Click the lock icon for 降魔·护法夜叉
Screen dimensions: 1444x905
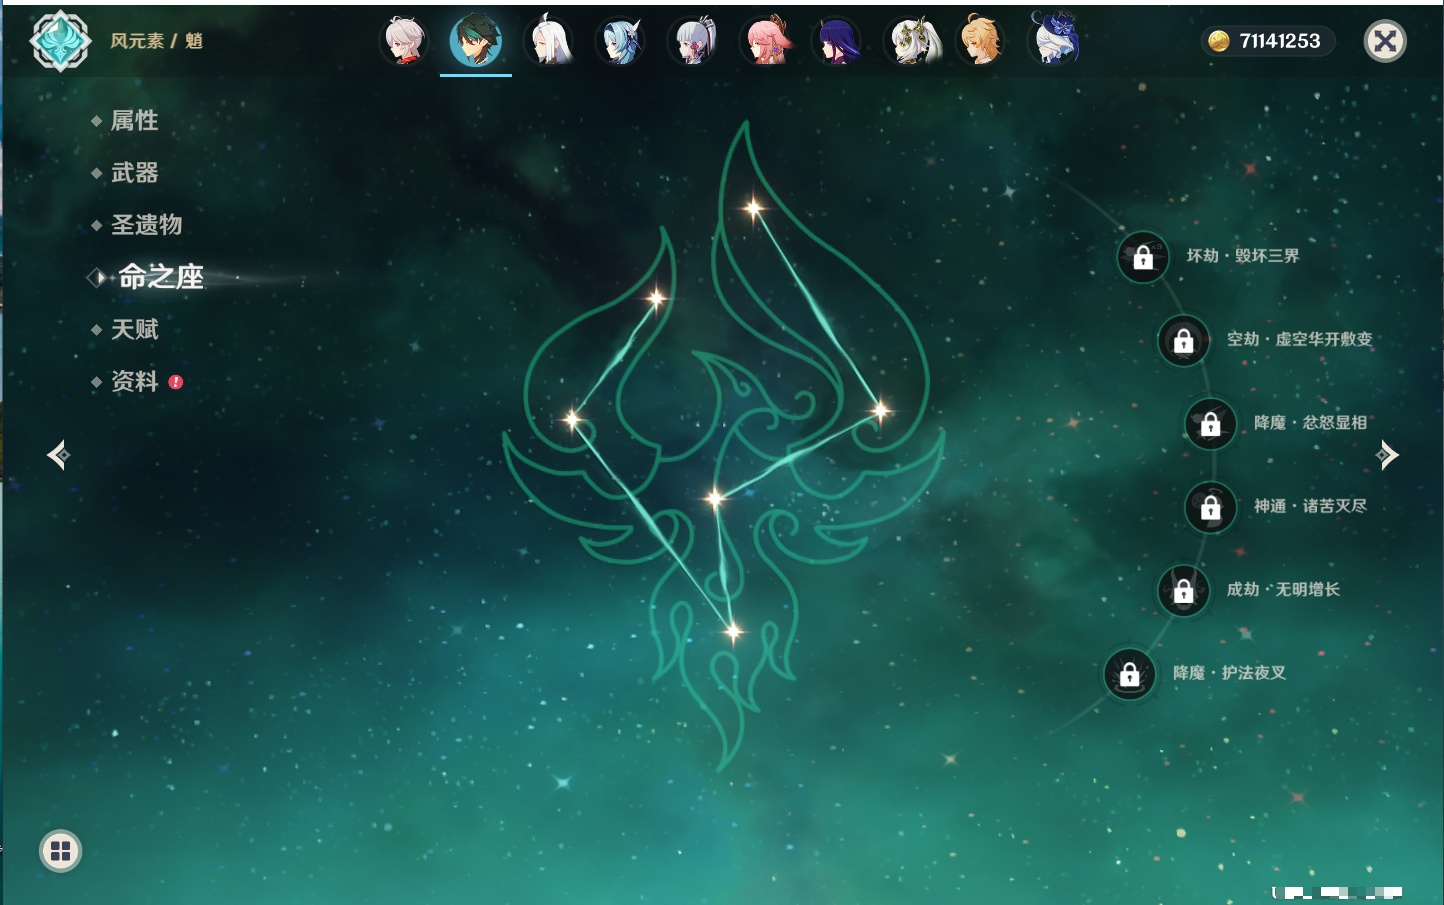(x=1129, y=674)
